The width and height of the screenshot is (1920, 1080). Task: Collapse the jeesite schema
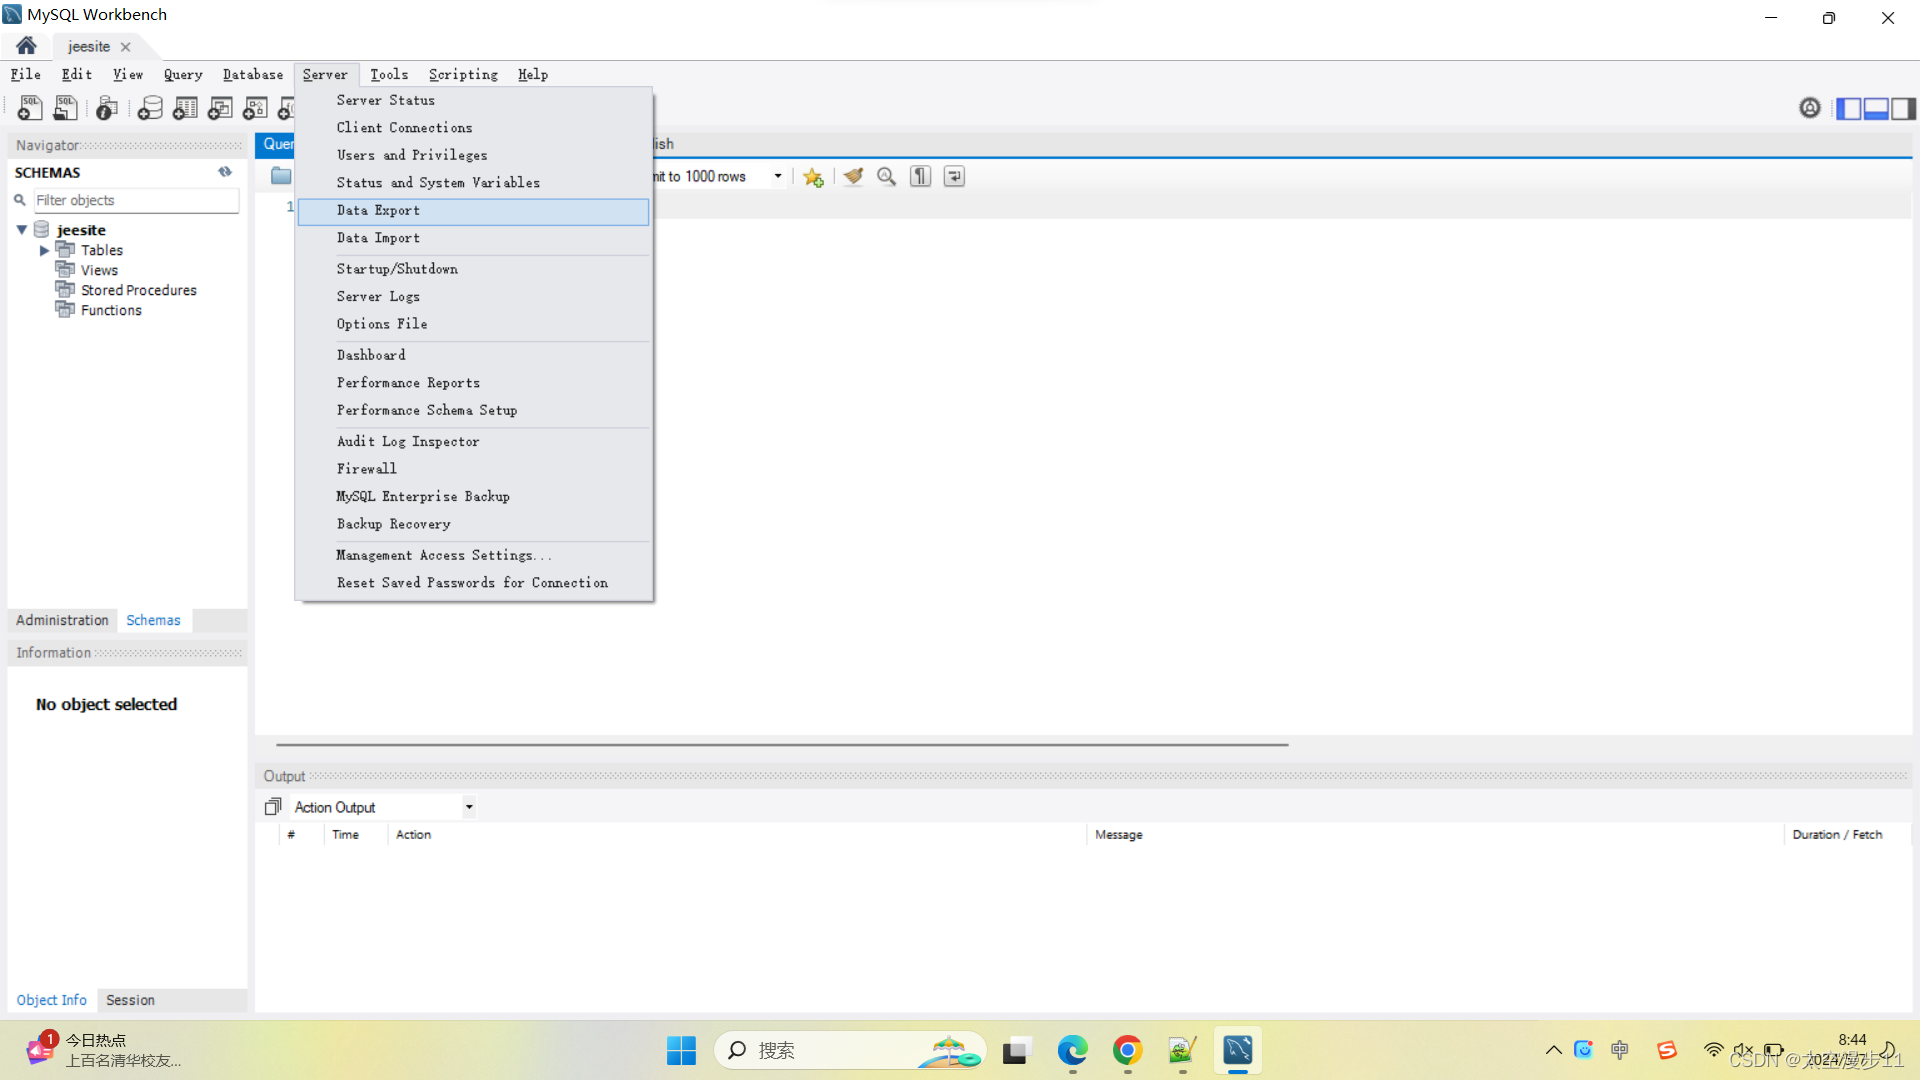pyautogui.click(x=22, y=230)
